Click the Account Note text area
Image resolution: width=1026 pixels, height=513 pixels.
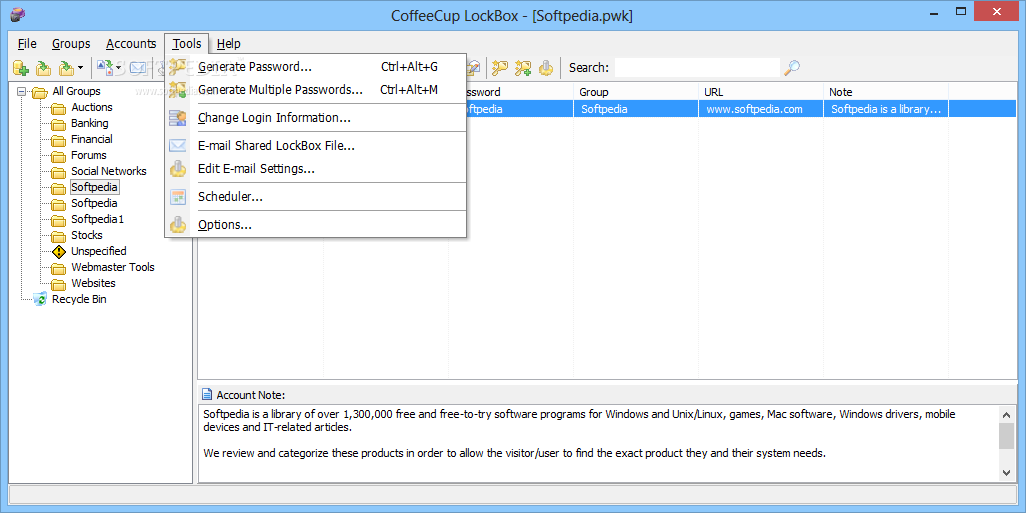(x=598, y=444)
